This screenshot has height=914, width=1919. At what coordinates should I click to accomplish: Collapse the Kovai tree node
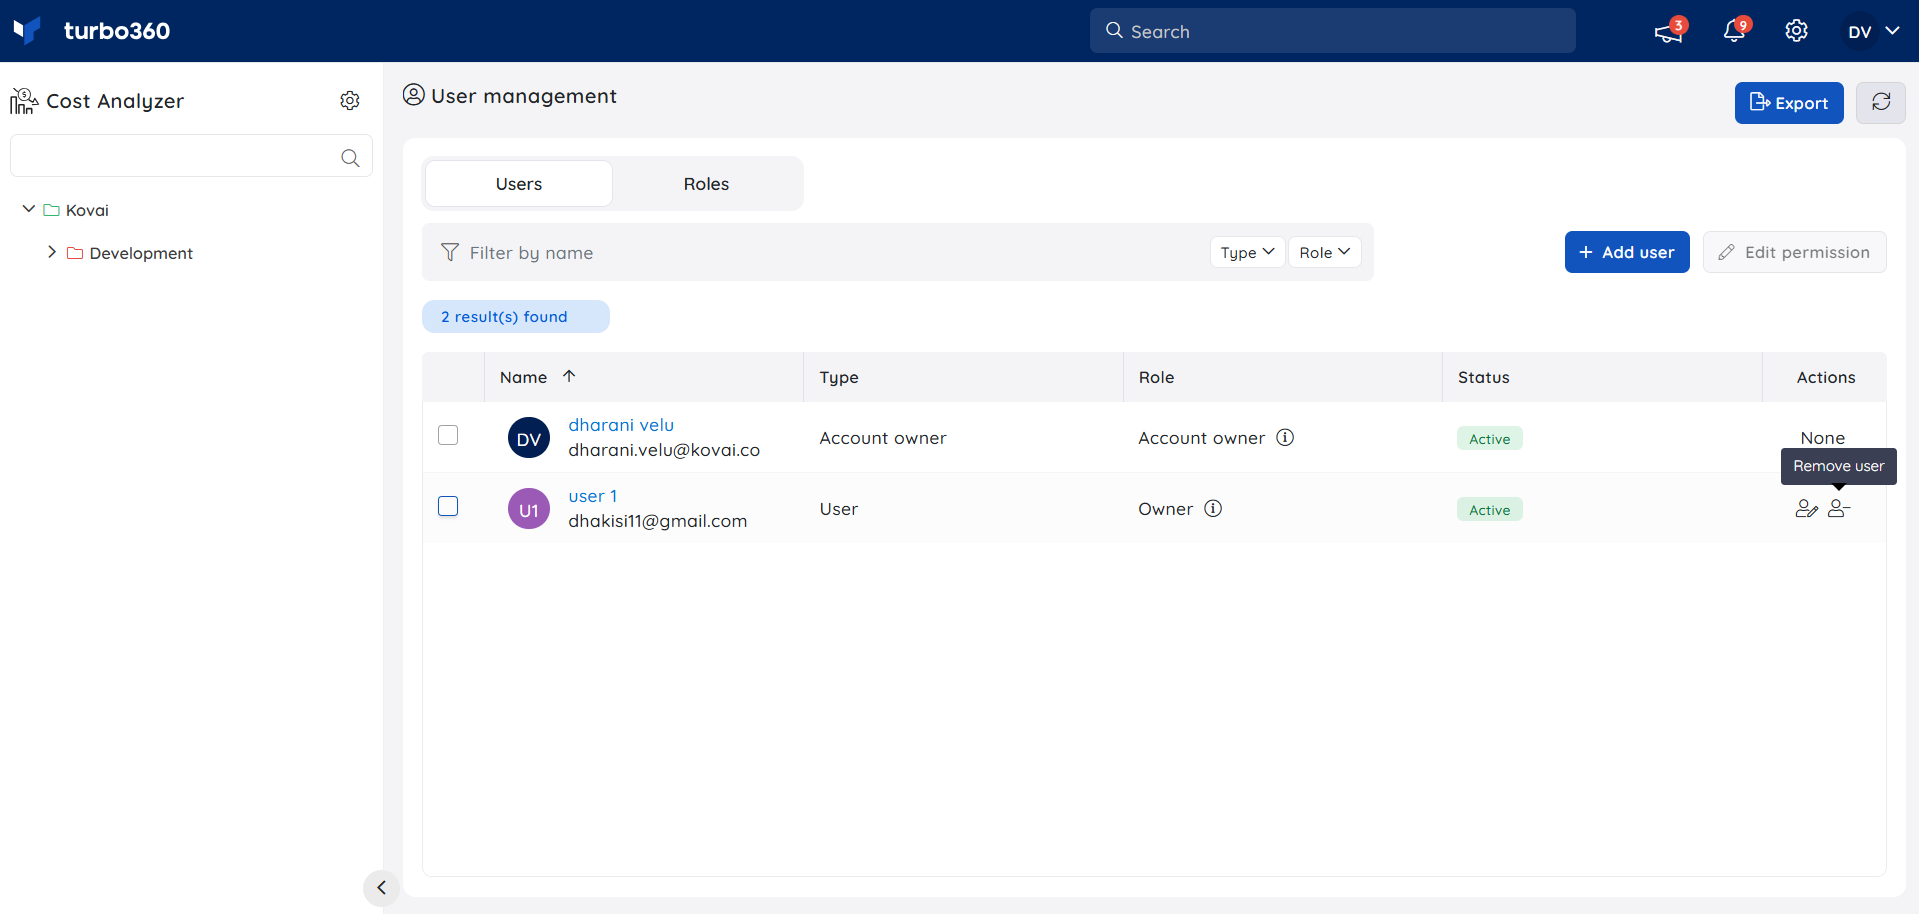pyautogui.click(x=29, y=209)
